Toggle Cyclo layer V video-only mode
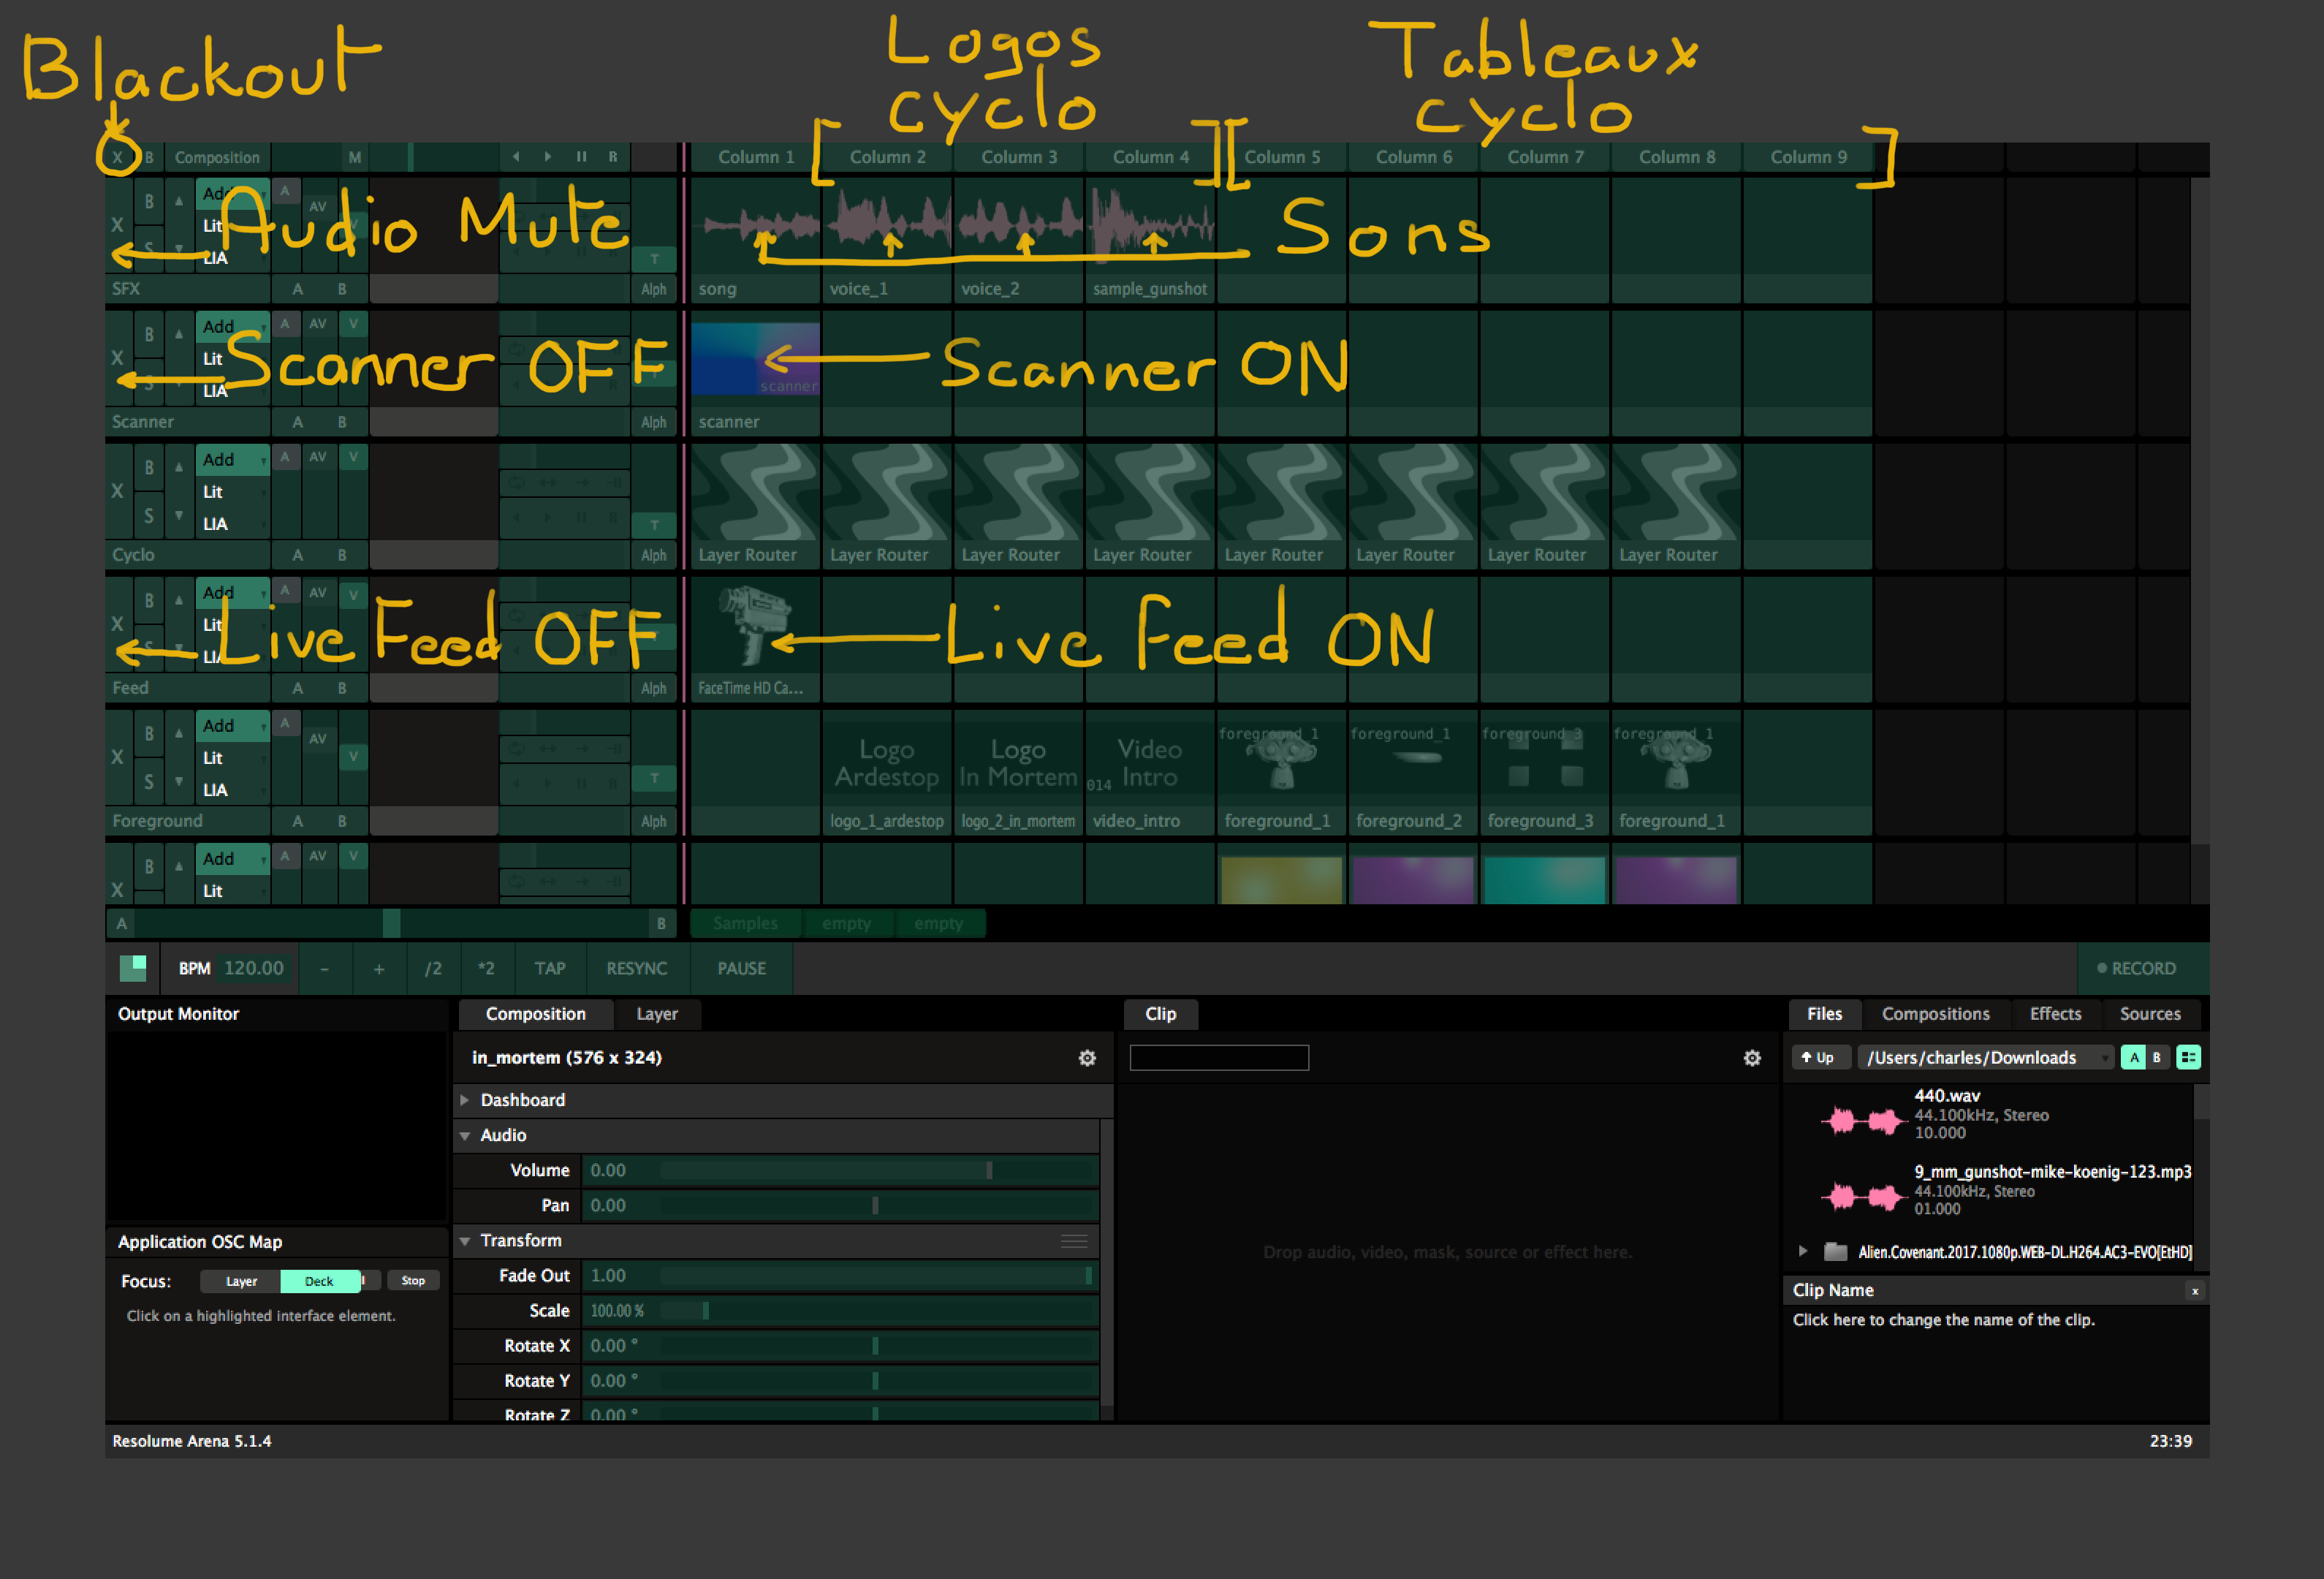 click(353, 457)
